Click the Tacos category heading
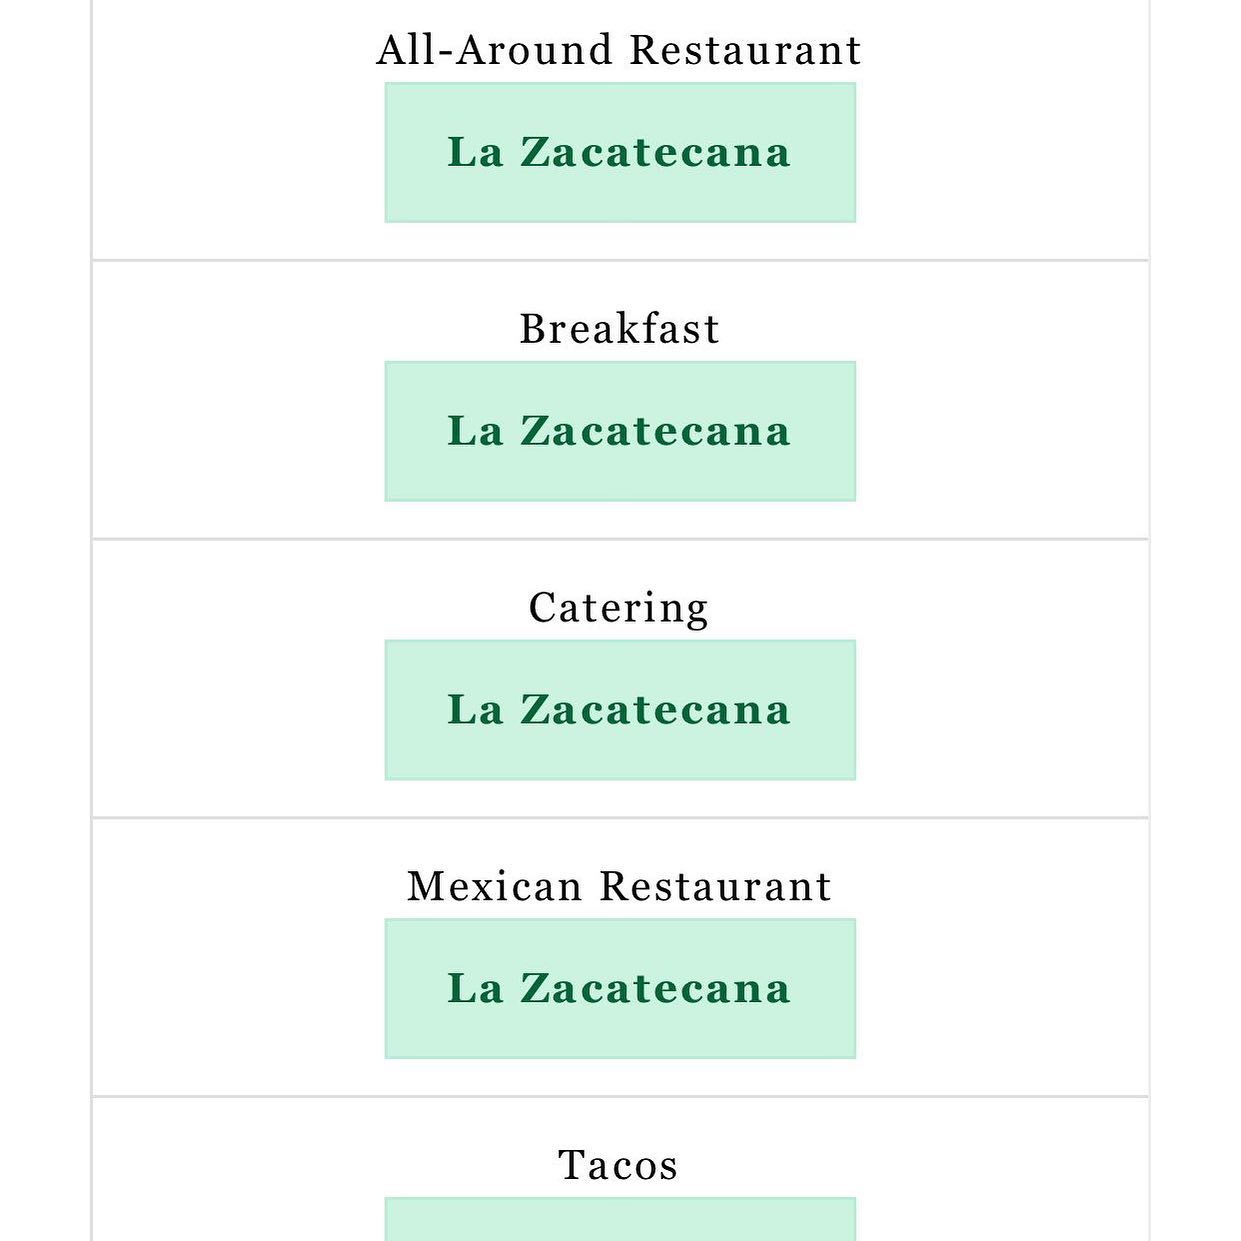Image resolution: width=1241 pixels, height=1241 pixels. (619, 1166)
